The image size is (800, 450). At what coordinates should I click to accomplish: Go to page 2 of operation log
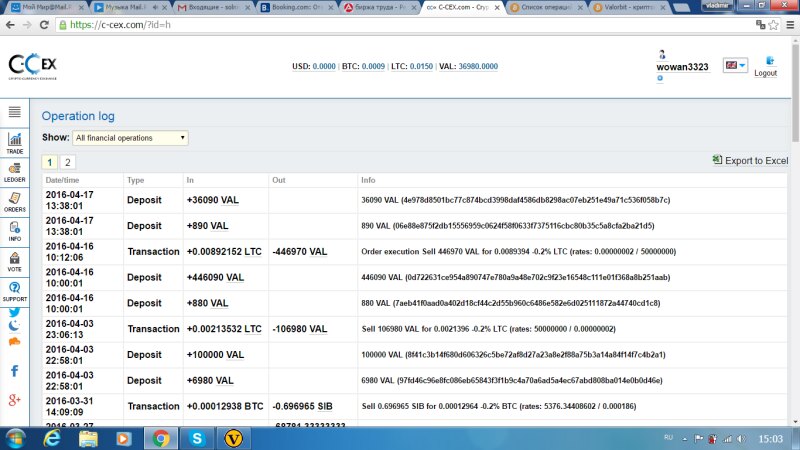coord(67,162)
